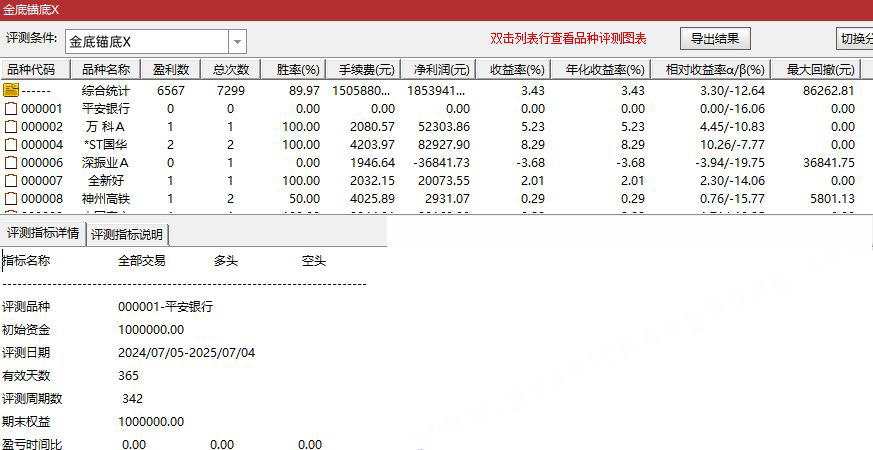Sort by 盈利数 column header
The image size is (873, 450).
click(x=171, y=70)
